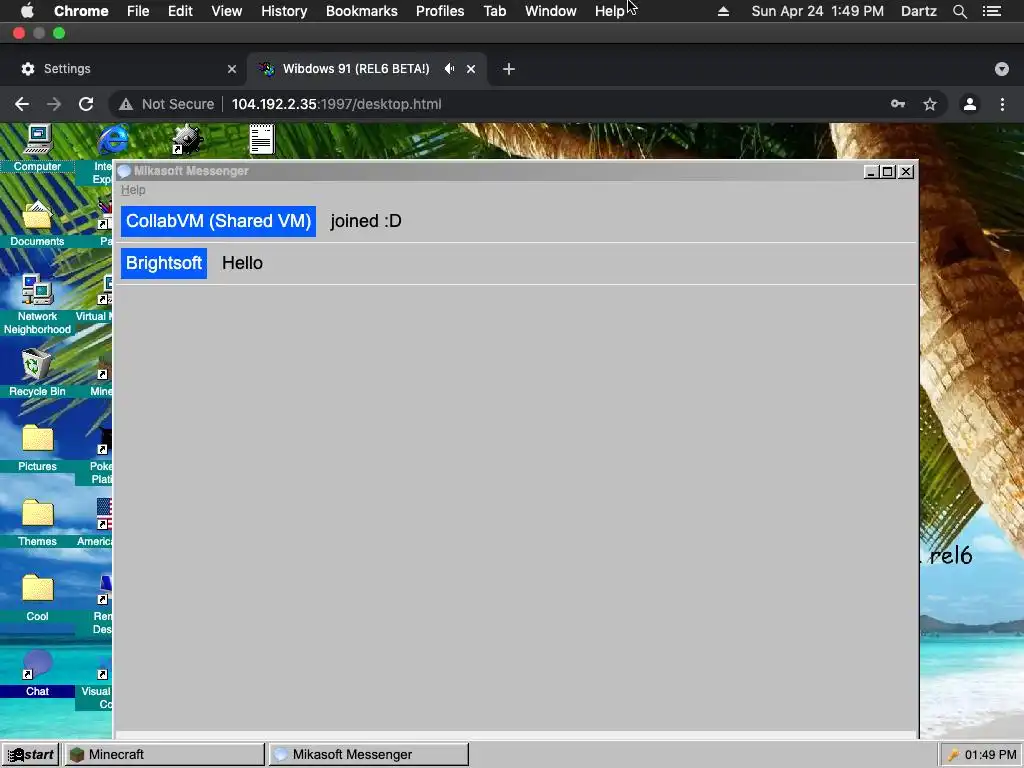Select the Wibdows 91 (REL6 BETA!) tab
This screenshot has height=768, width=1024.
click(356, 69)
